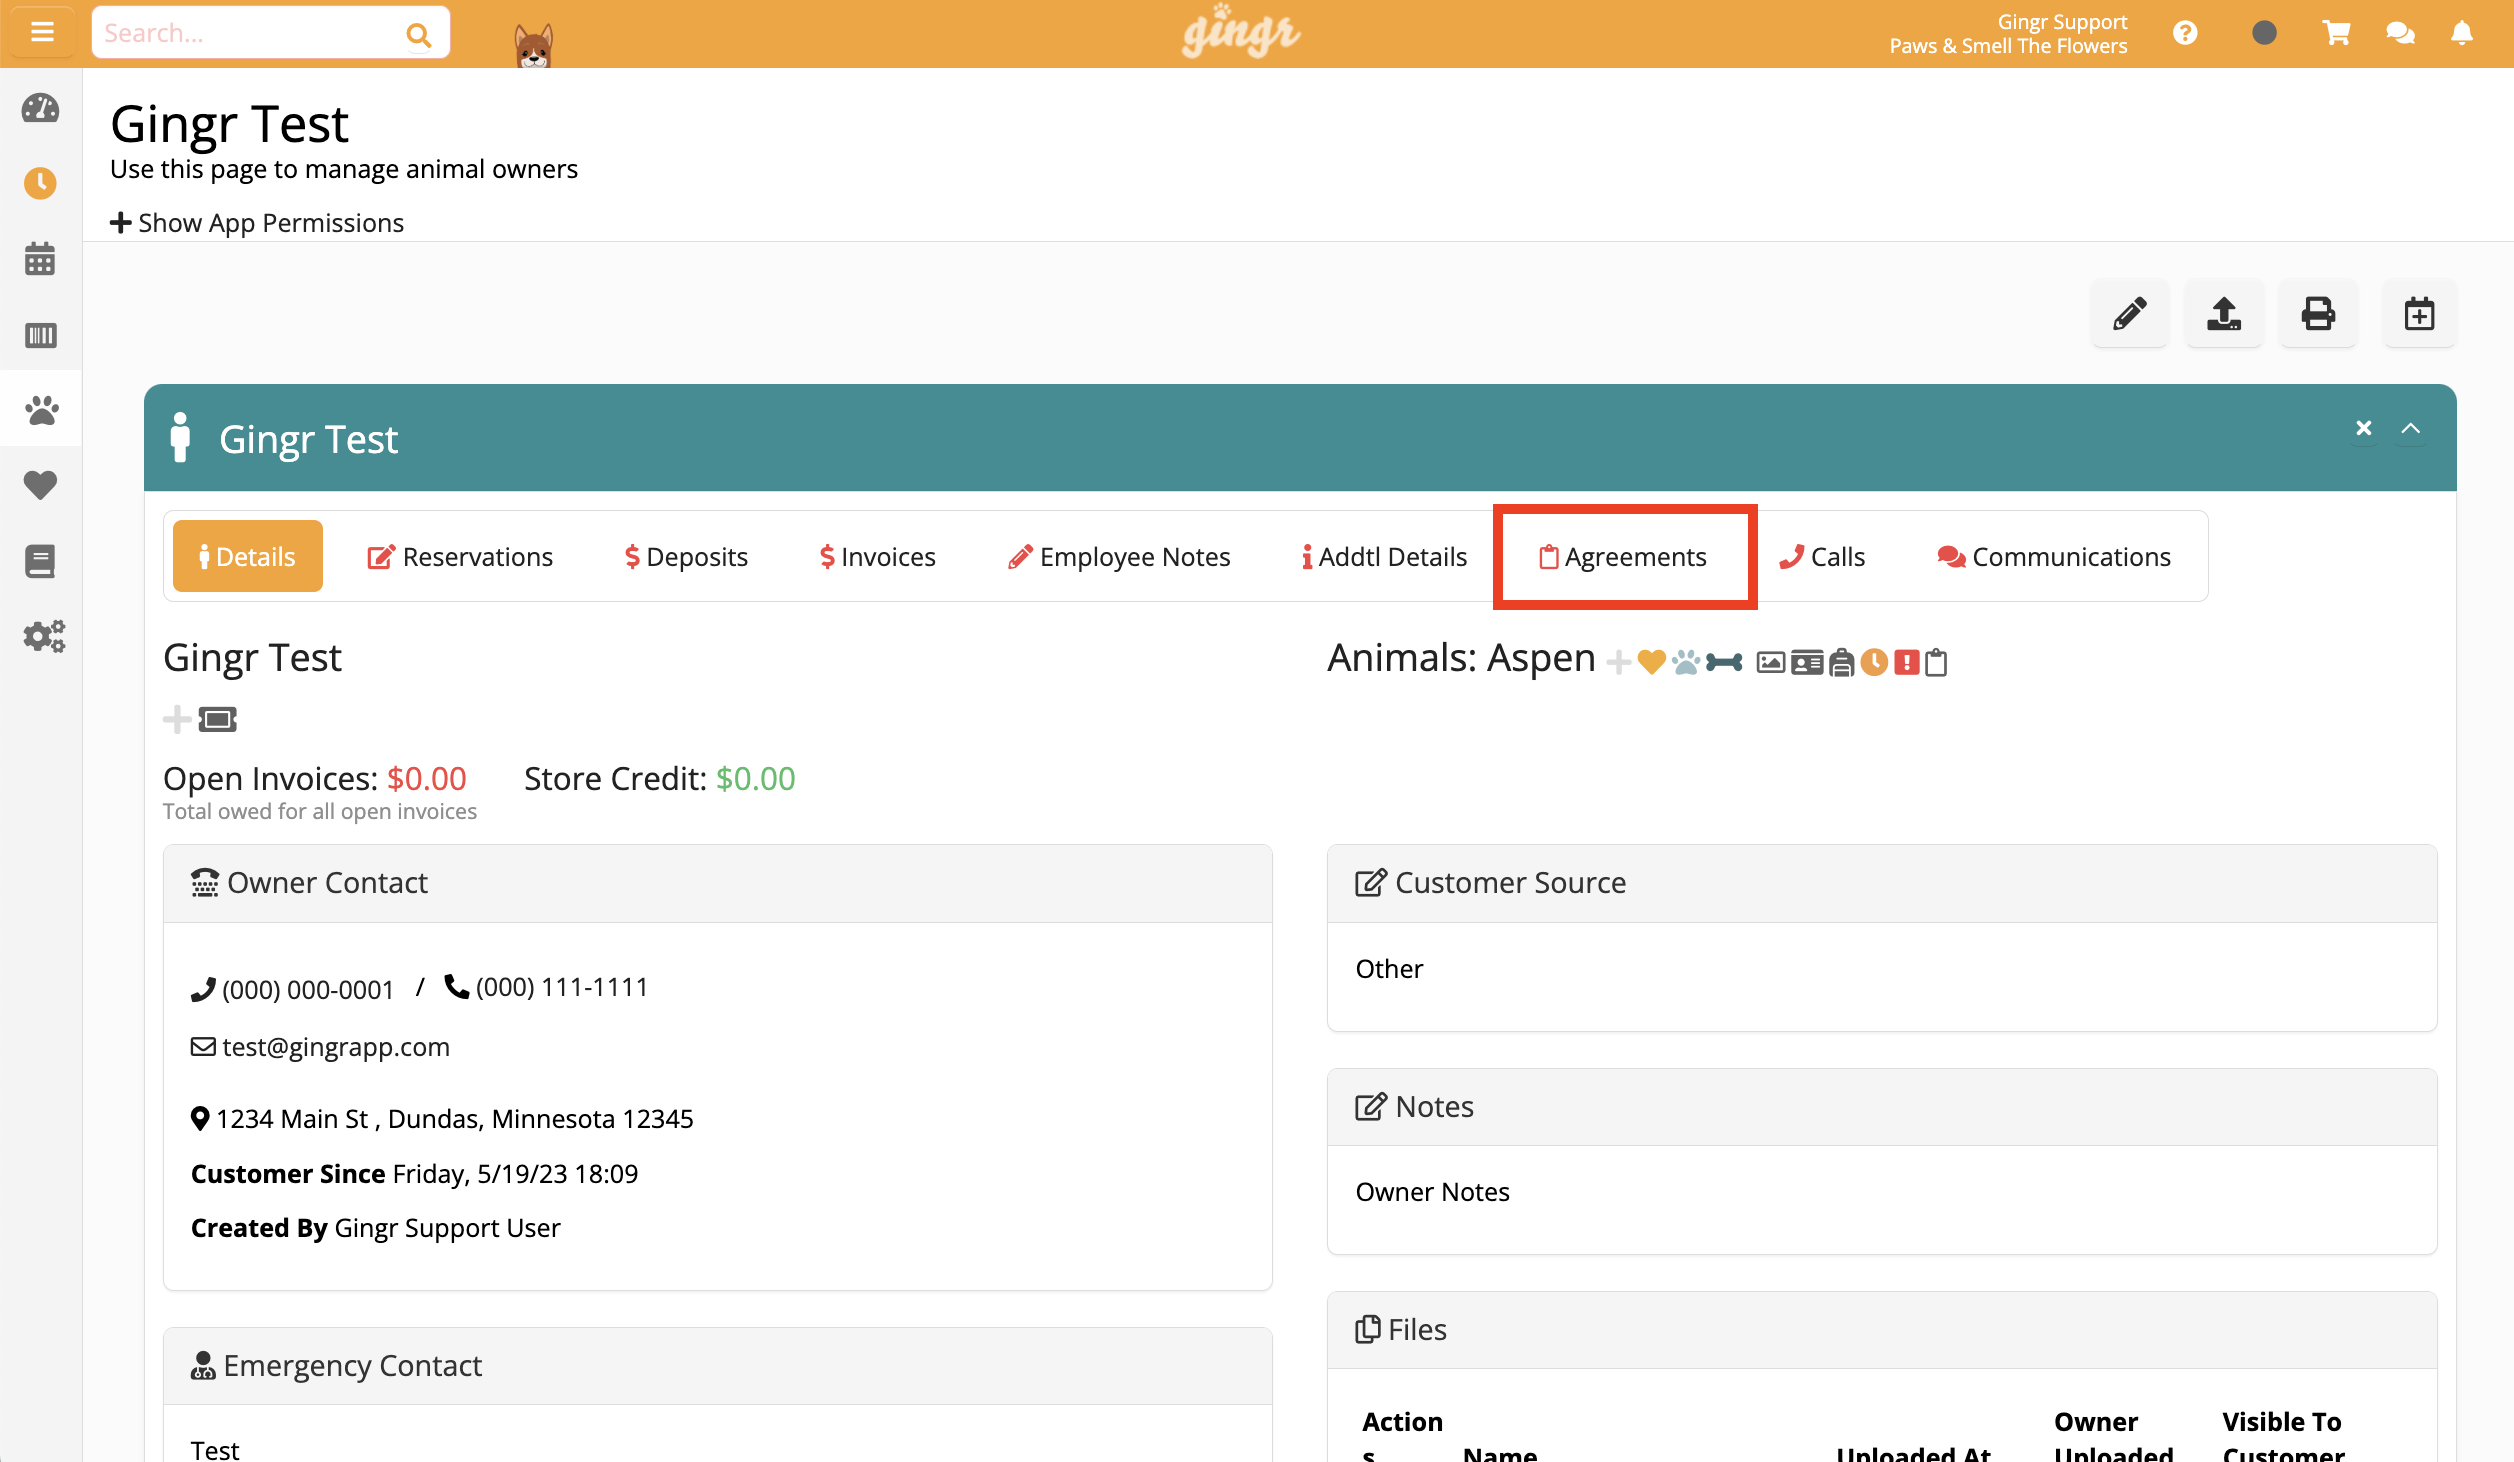Click Aspen's red exclamation alert icon
This screenshot has width=2514, height=1462.
click(1907, 662)
